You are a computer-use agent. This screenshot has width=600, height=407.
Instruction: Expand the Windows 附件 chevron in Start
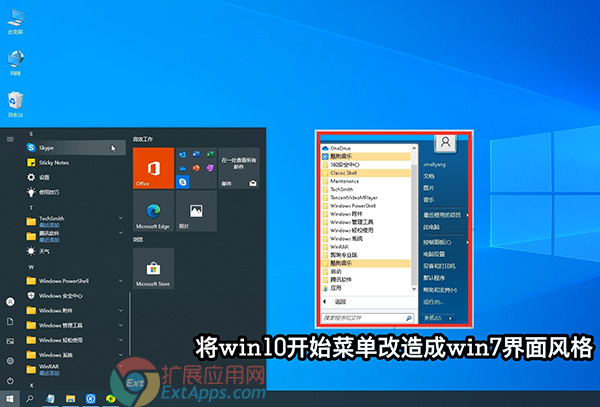pos(121,310)
